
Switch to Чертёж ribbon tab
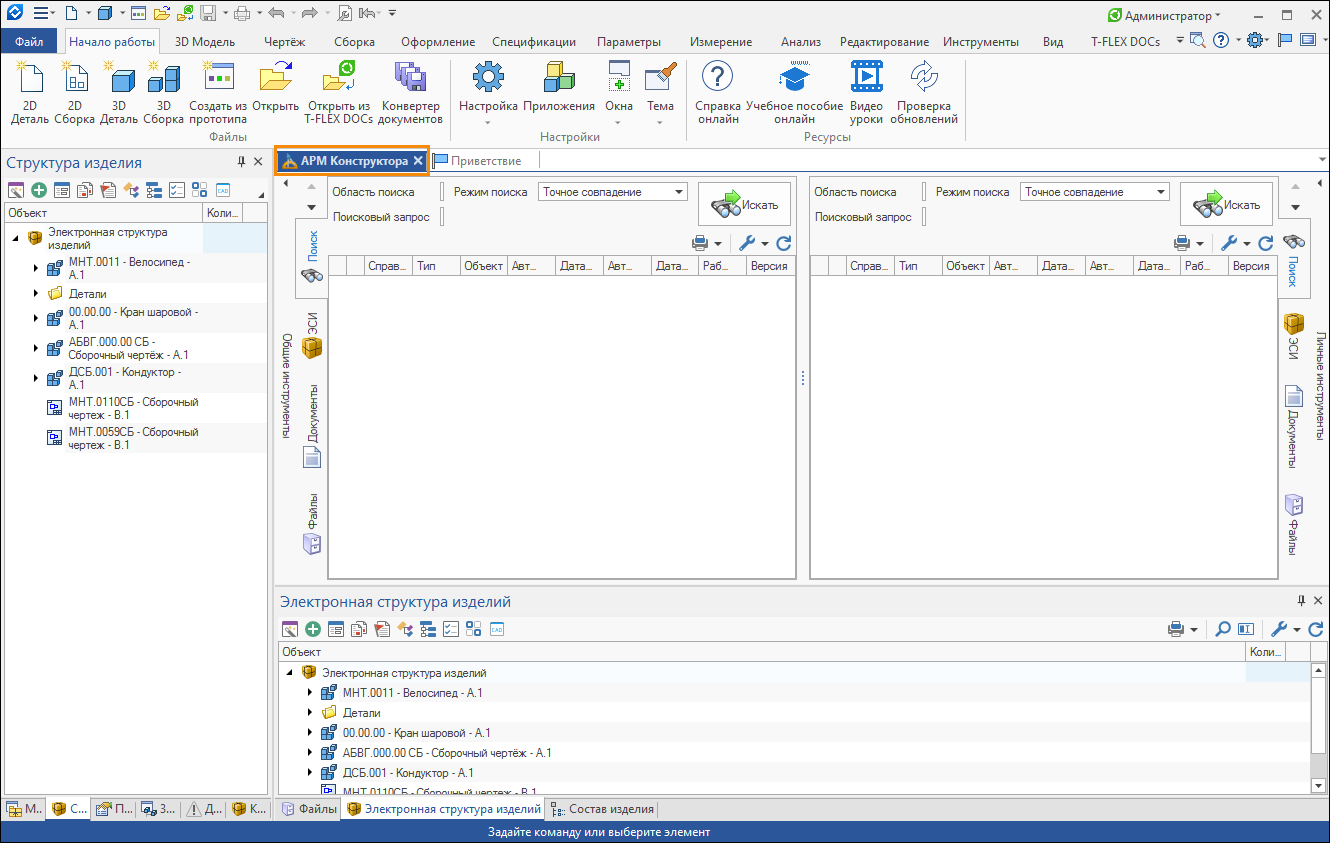tap(284, 42)
